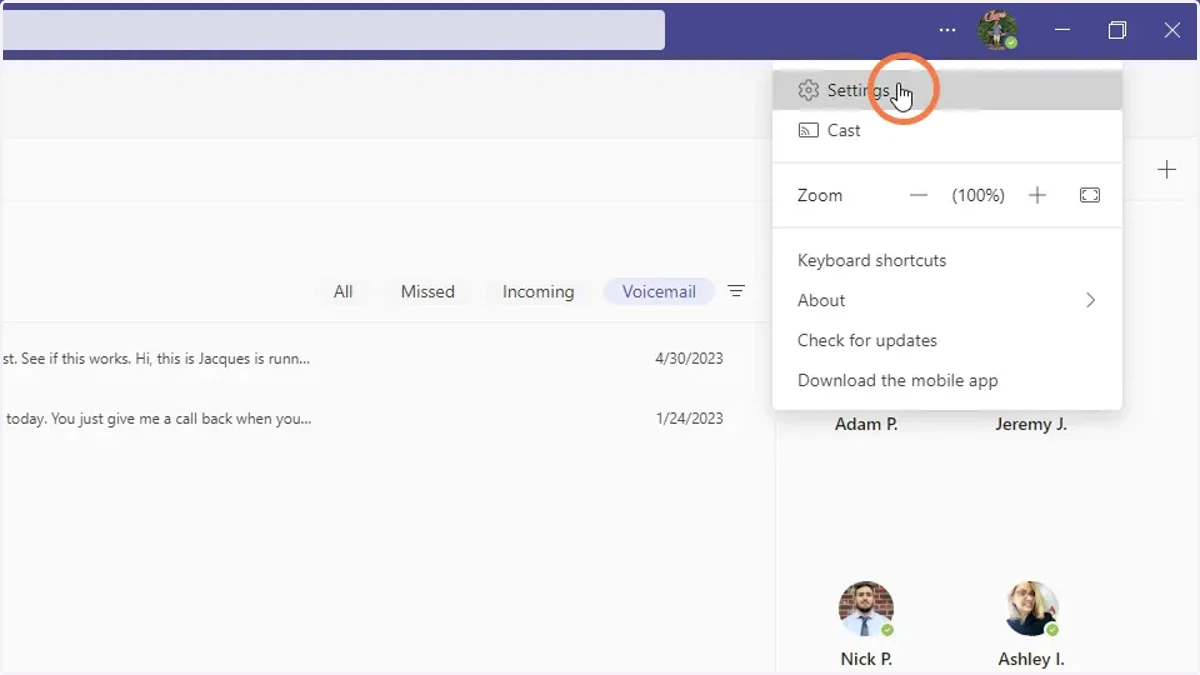Open Settings from the dropdown menu
Viewport: 1200px width, 675px height.
[947, 90]
